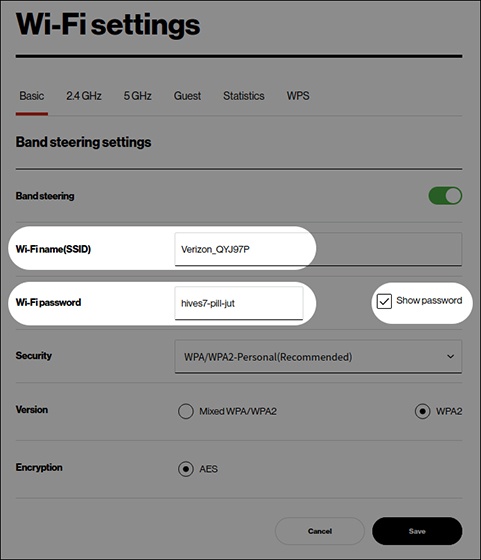Select the Basic tab
This screenshot has width=481, height=560.
tap(32, 96)
